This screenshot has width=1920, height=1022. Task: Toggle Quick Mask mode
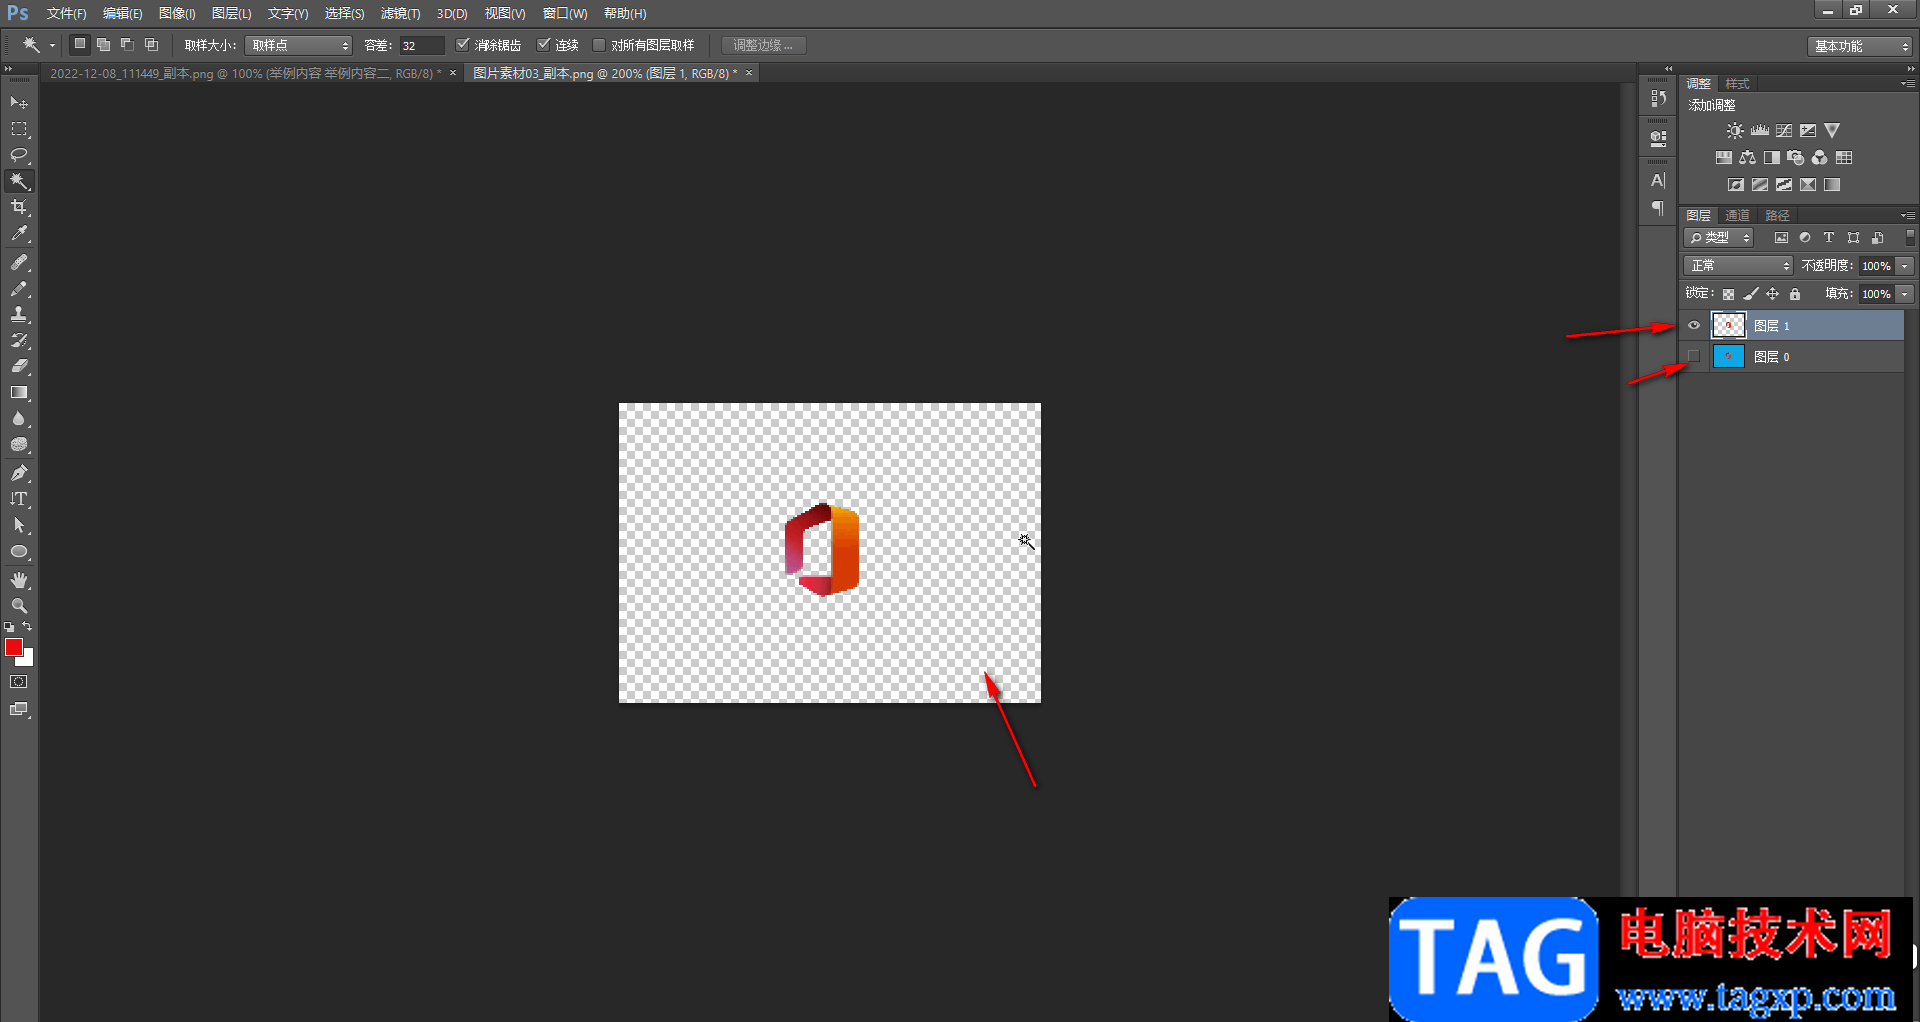pyautogui.click(x=19, y=682)
